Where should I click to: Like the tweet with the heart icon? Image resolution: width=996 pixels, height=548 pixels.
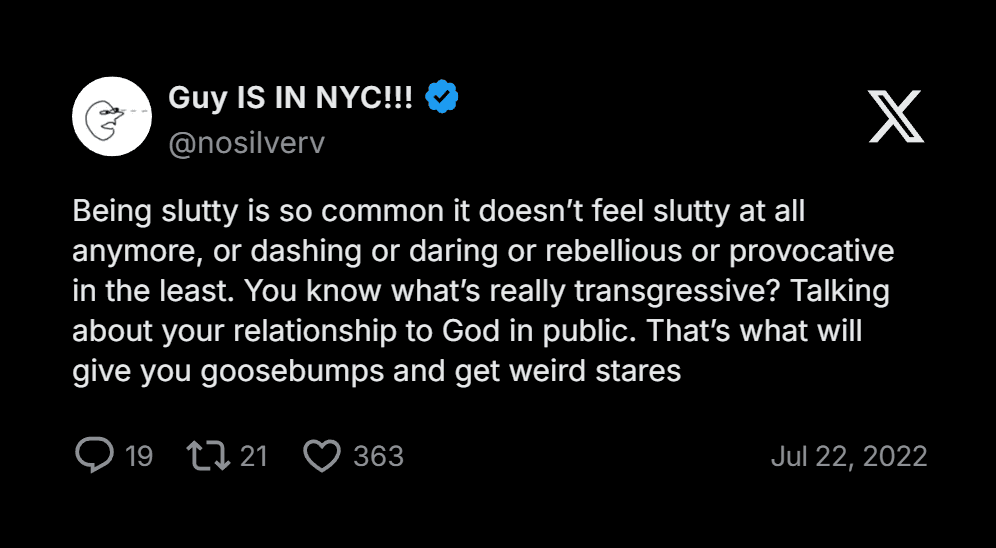pyautogui.click(x=322, y=456)
